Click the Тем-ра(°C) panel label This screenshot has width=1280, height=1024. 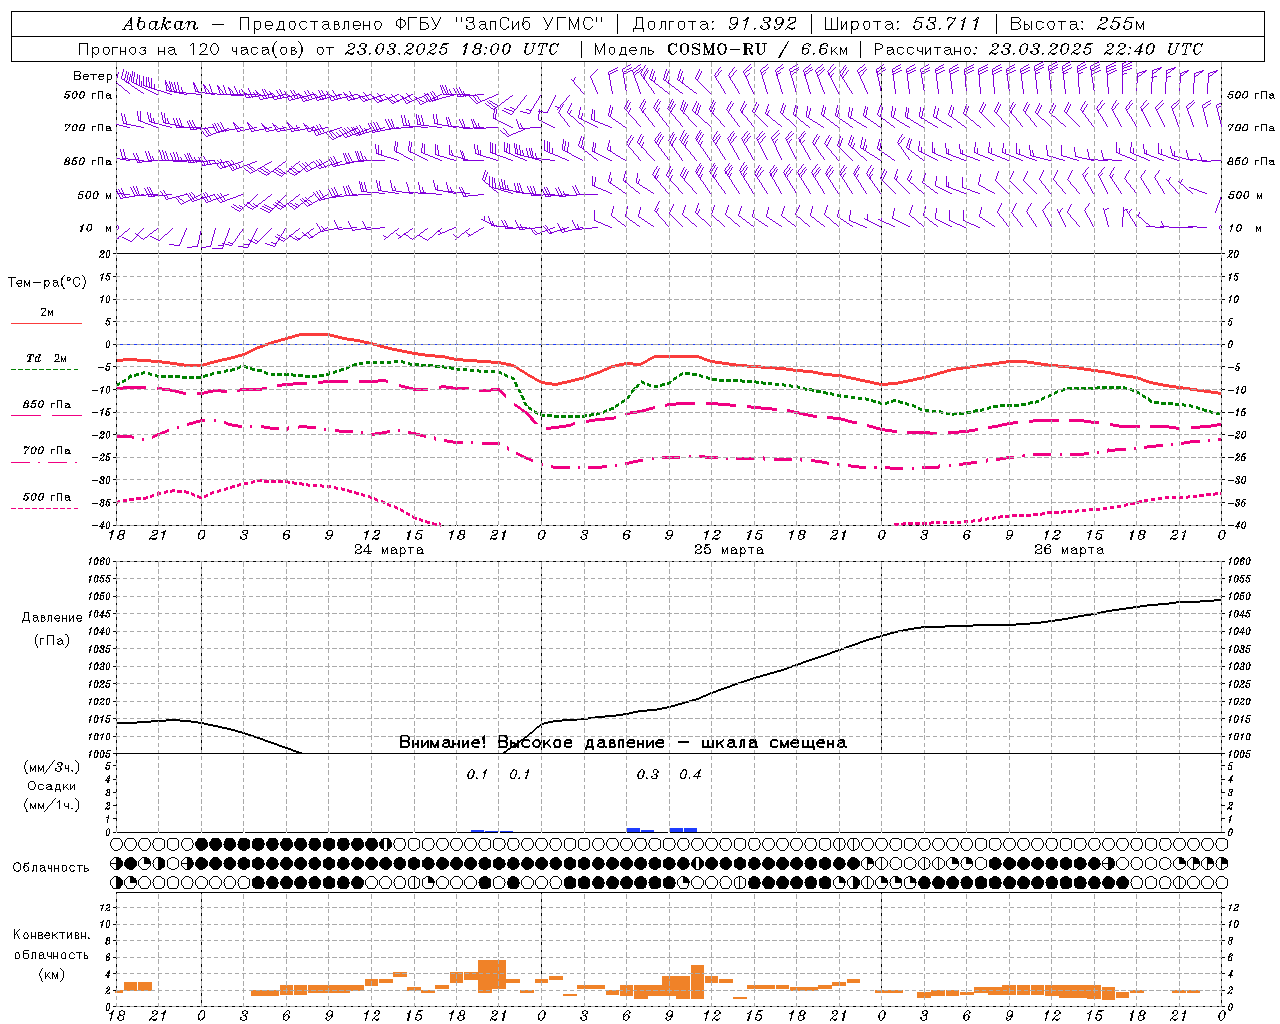coord(47,283)
